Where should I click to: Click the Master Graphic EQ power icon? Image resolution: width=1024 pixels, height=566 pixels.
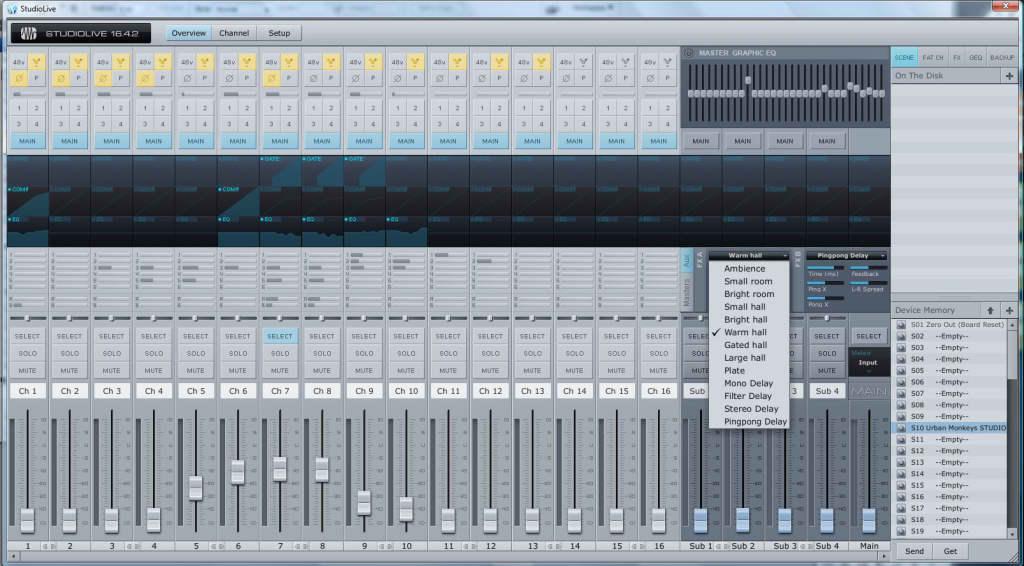click(688, 53)
